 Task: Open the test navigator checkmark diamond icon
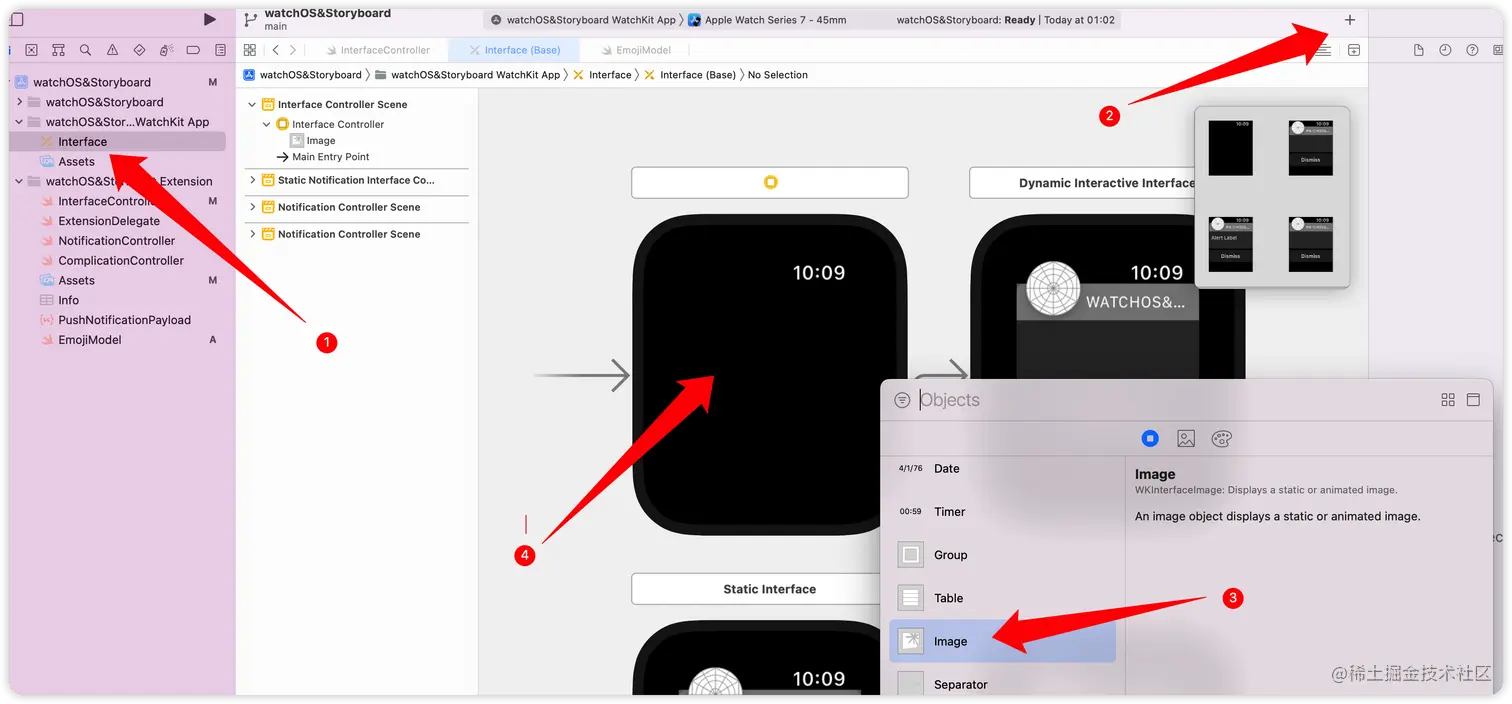click(139, 50)
